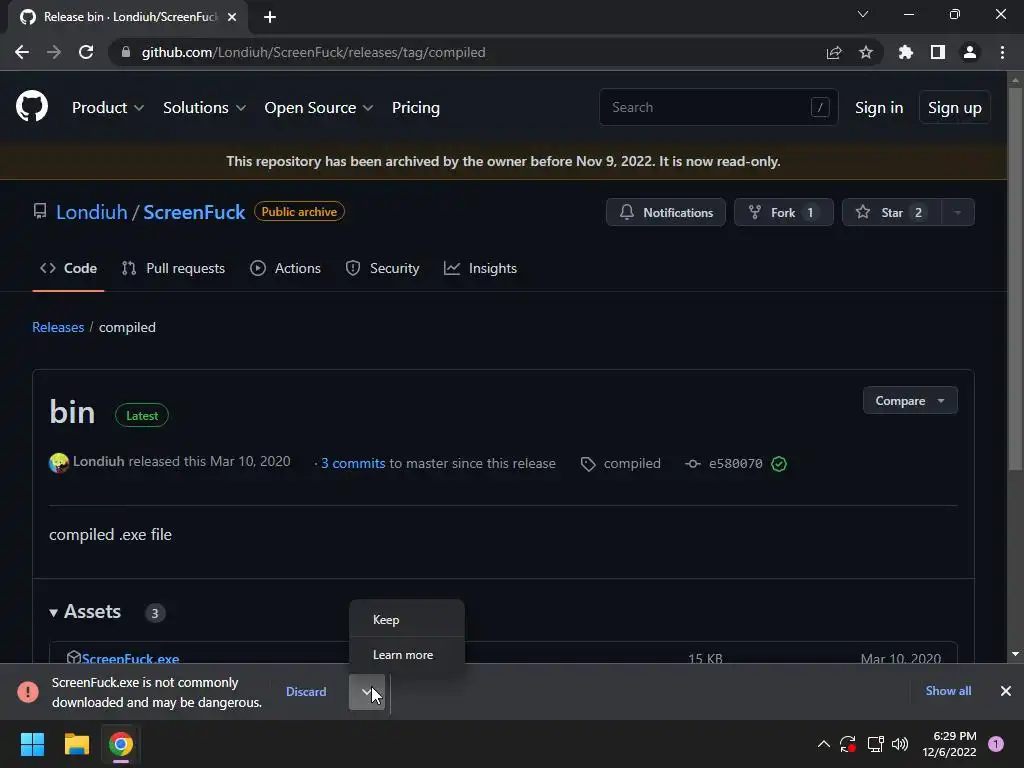Reload the page with refresh icon
Screen dimensions: 1024x768
86,52
